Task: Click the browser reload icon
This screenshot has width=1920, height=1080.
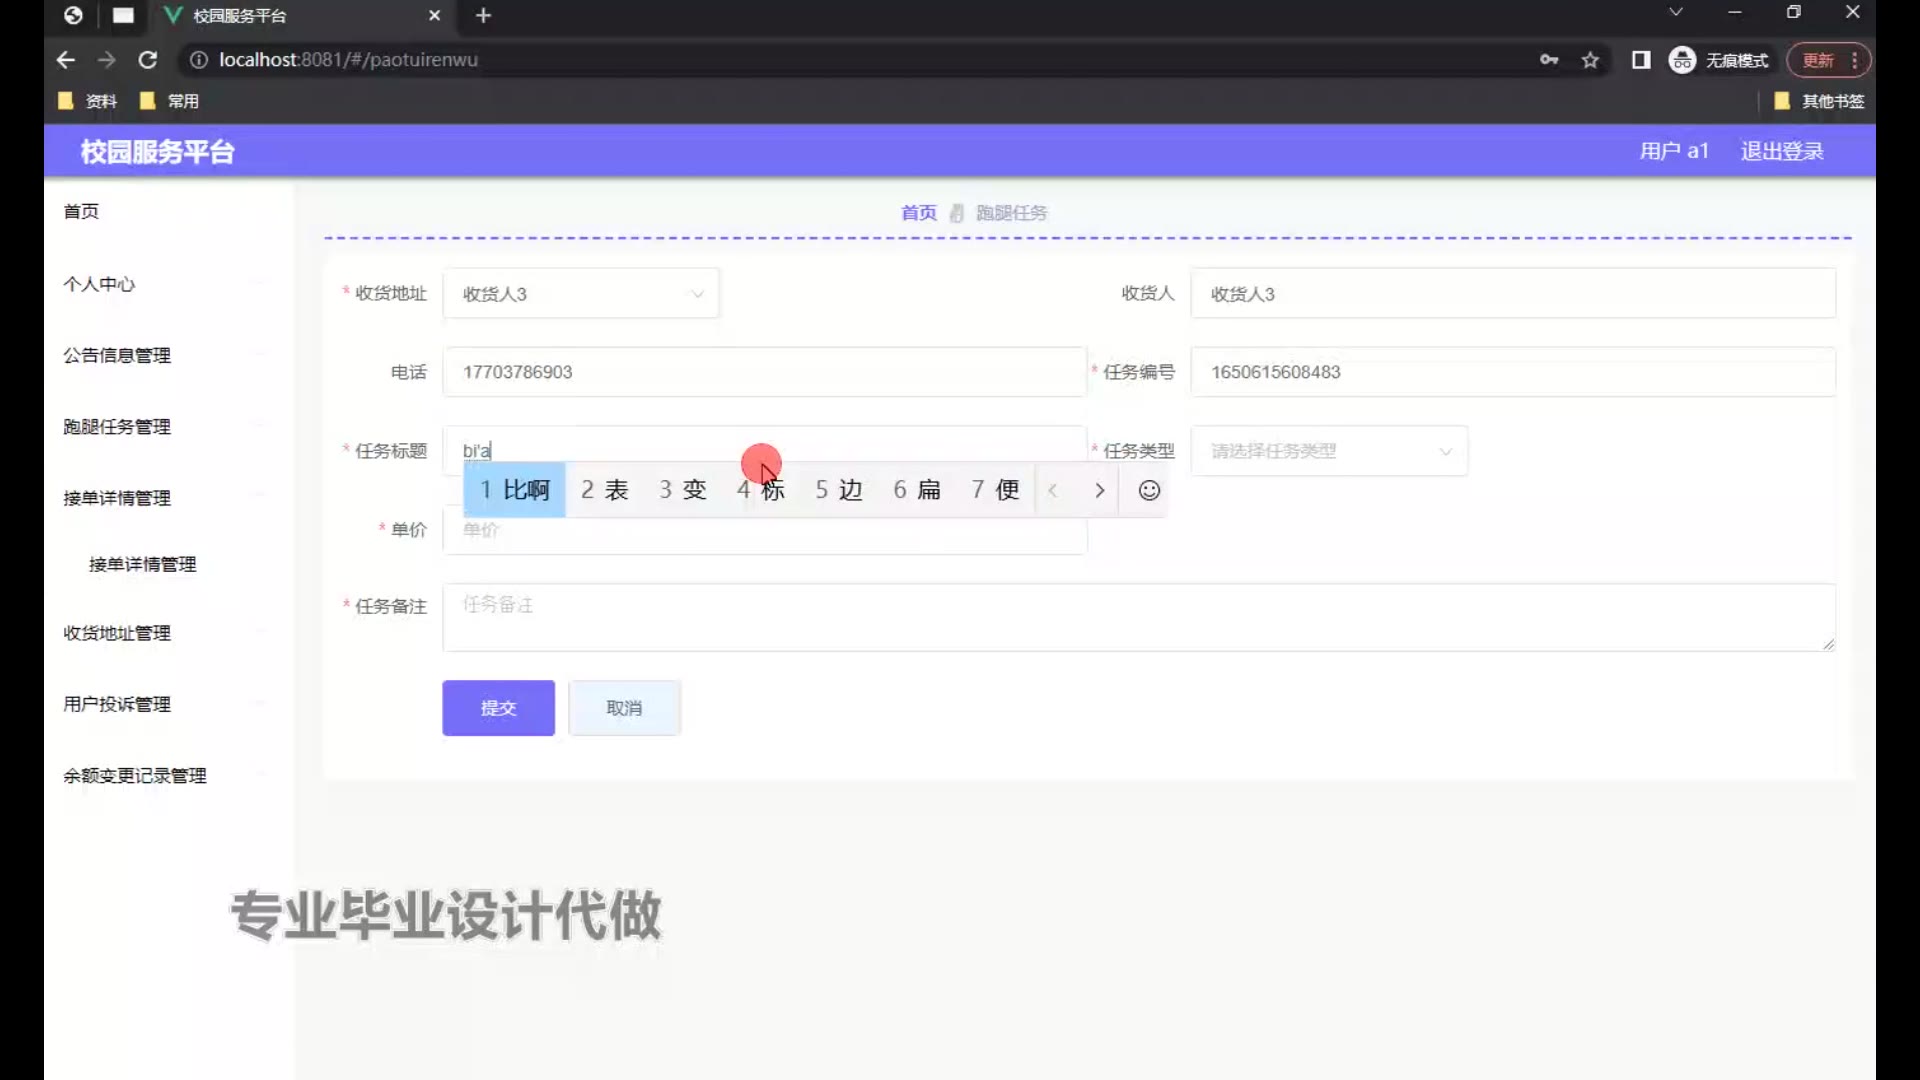Action: (x=148, y=60)
